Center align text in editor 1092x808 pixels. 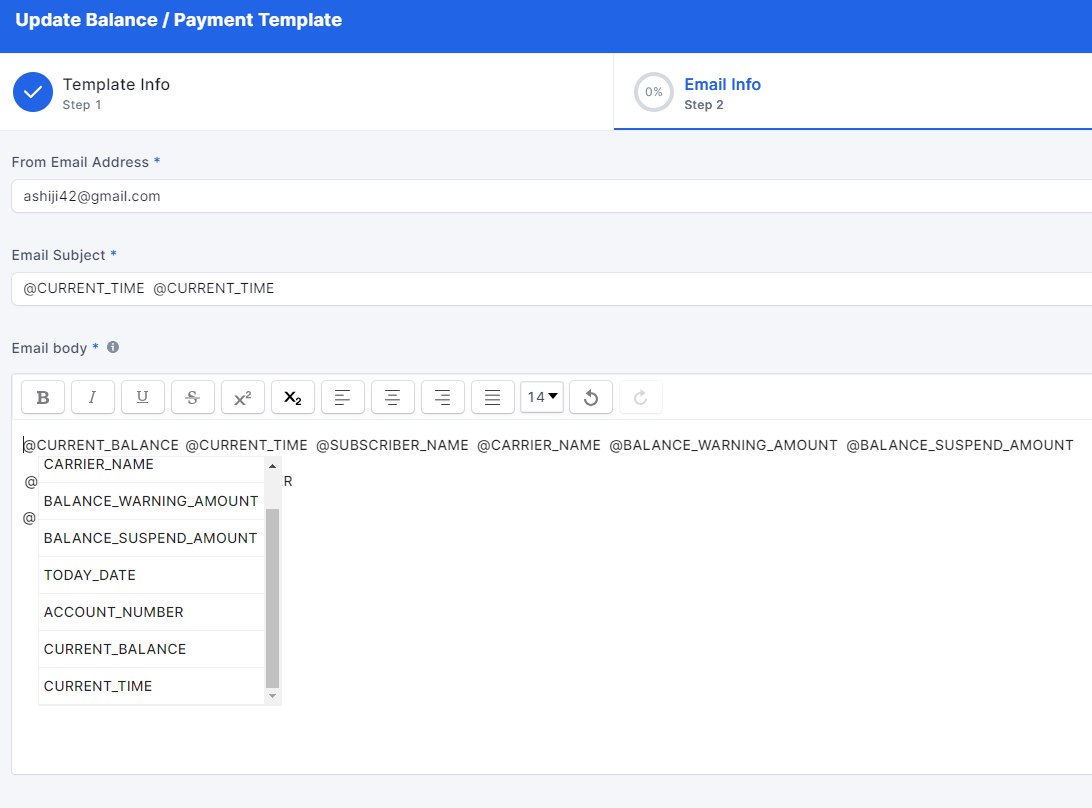coord(393,397)
